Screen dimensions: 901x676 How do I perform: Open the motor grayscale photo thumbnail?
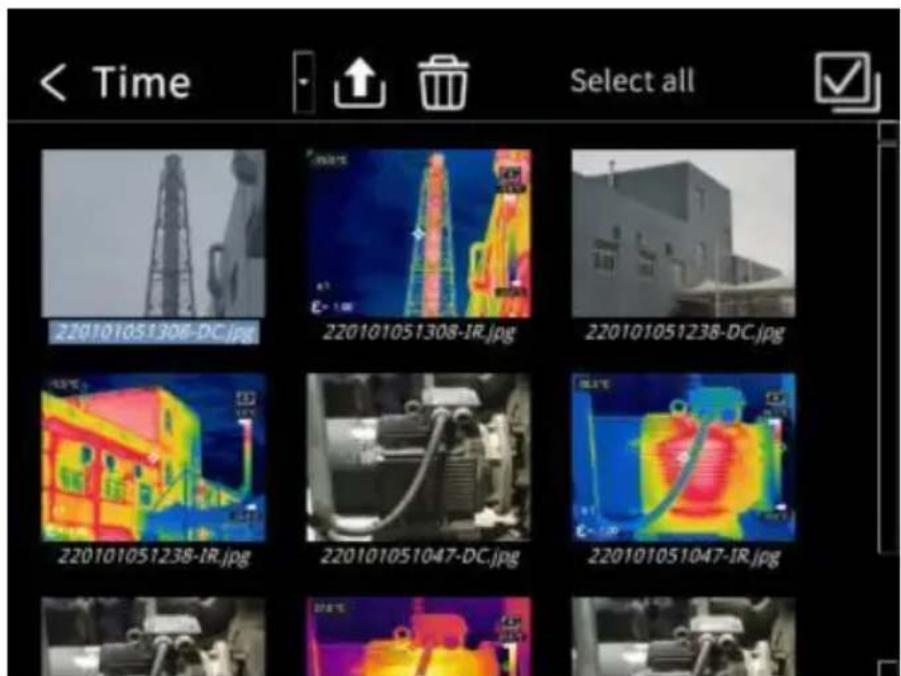pyautogui.click(x=419, y=457)
